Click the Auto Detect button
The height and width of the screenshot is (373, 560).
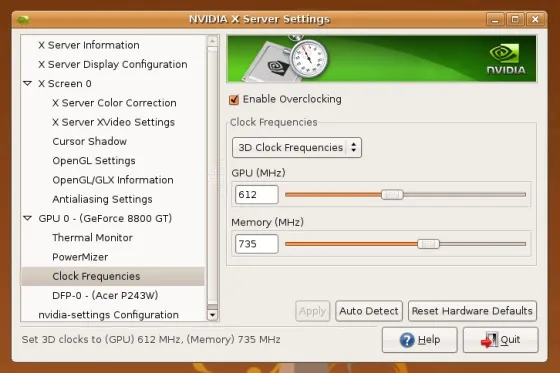click(369, 311)
